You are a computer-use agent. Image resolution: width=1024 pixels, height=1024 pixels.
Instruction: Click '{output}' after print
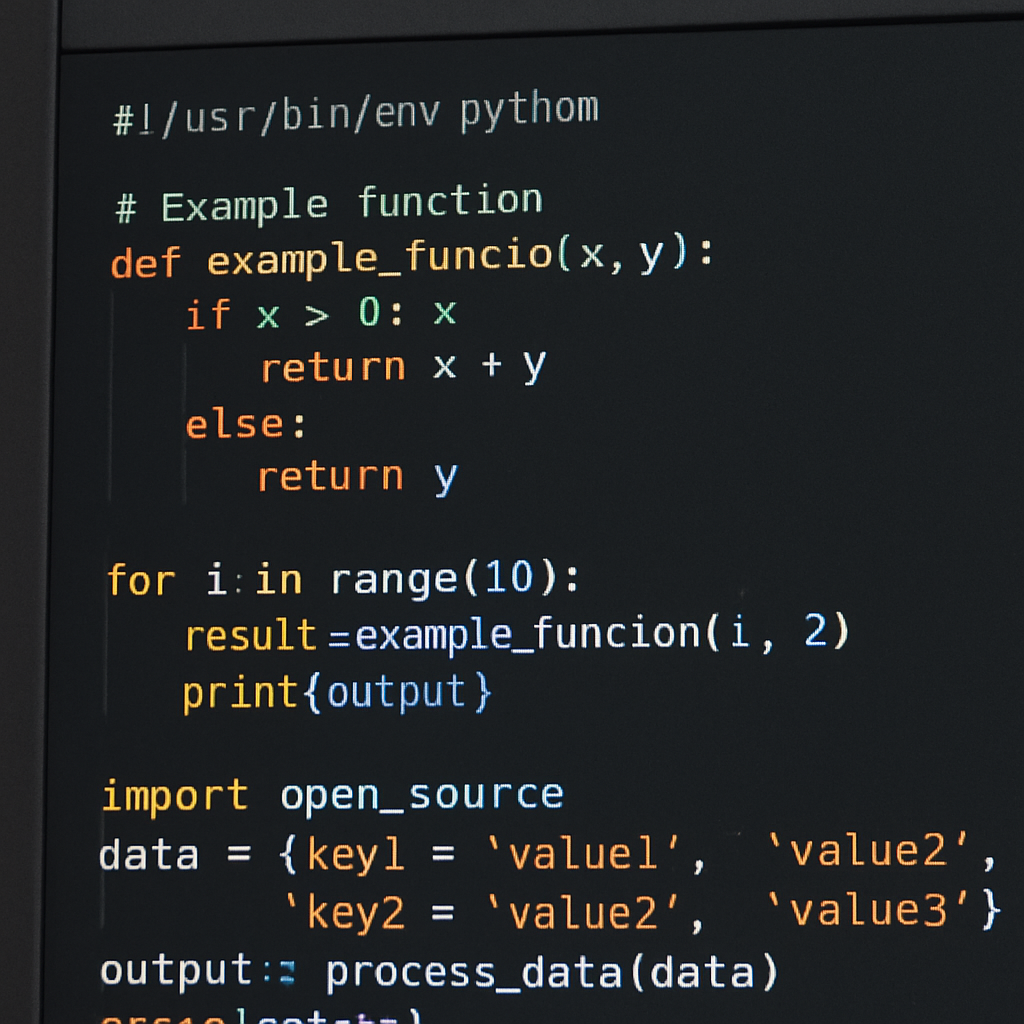[397, 692]
